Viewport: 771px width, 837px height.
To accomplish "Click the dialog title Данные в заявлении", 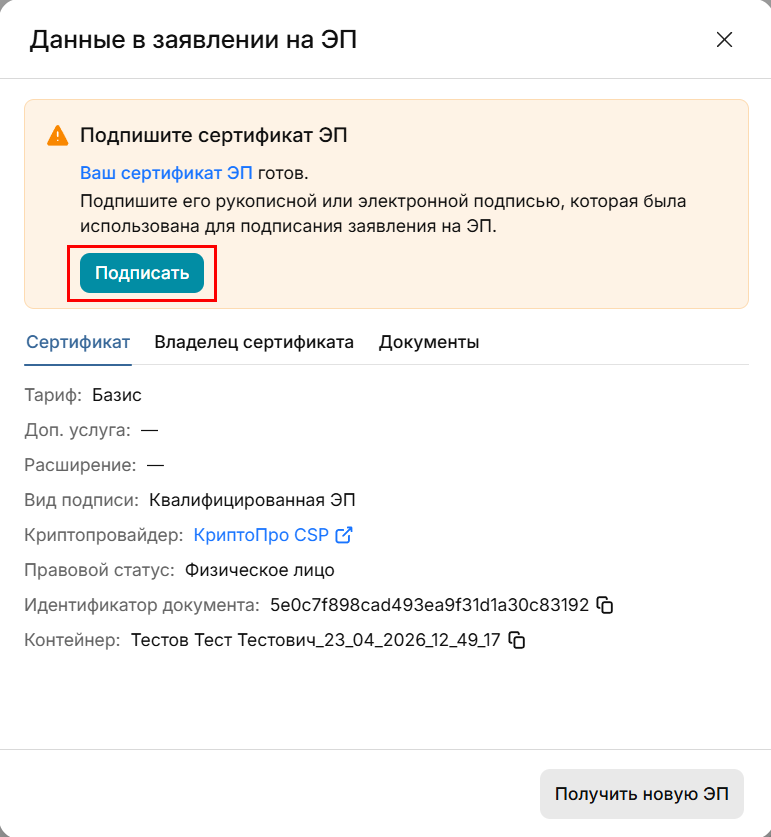I will 193,40.
